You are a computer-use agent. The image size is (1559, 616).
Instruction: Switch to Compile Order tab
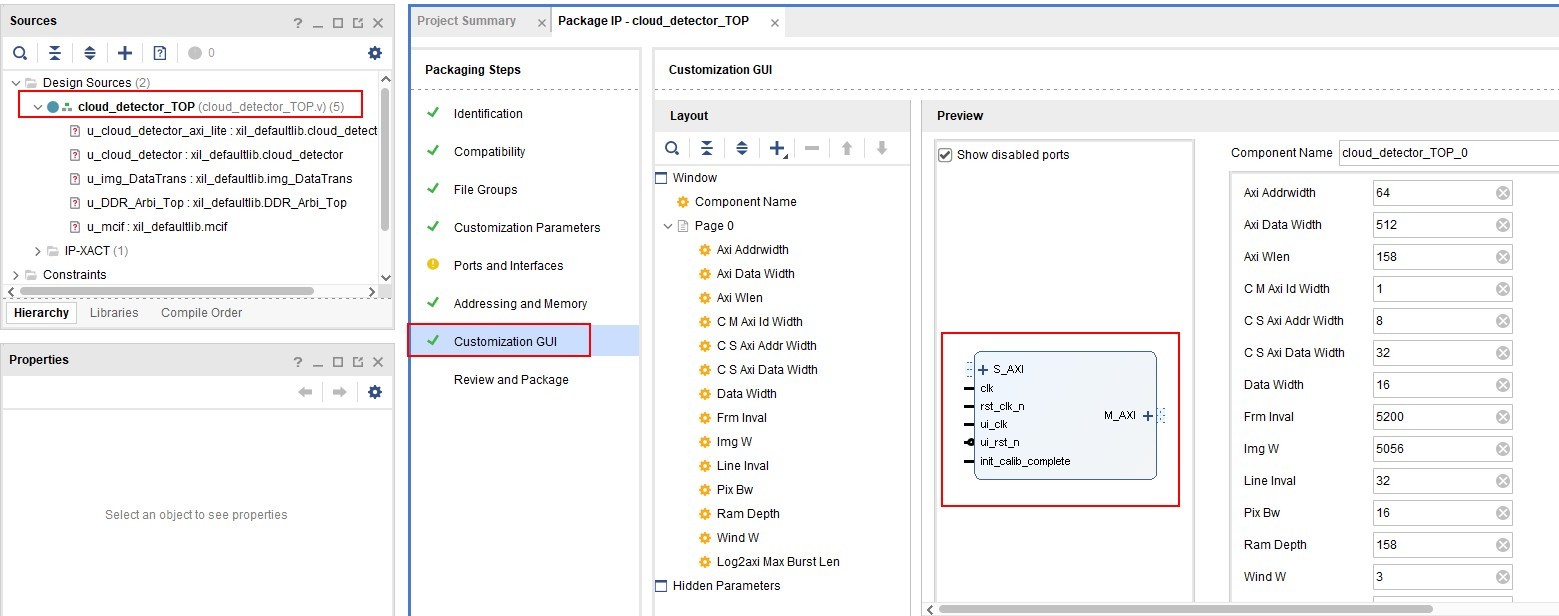click(201, 313)
